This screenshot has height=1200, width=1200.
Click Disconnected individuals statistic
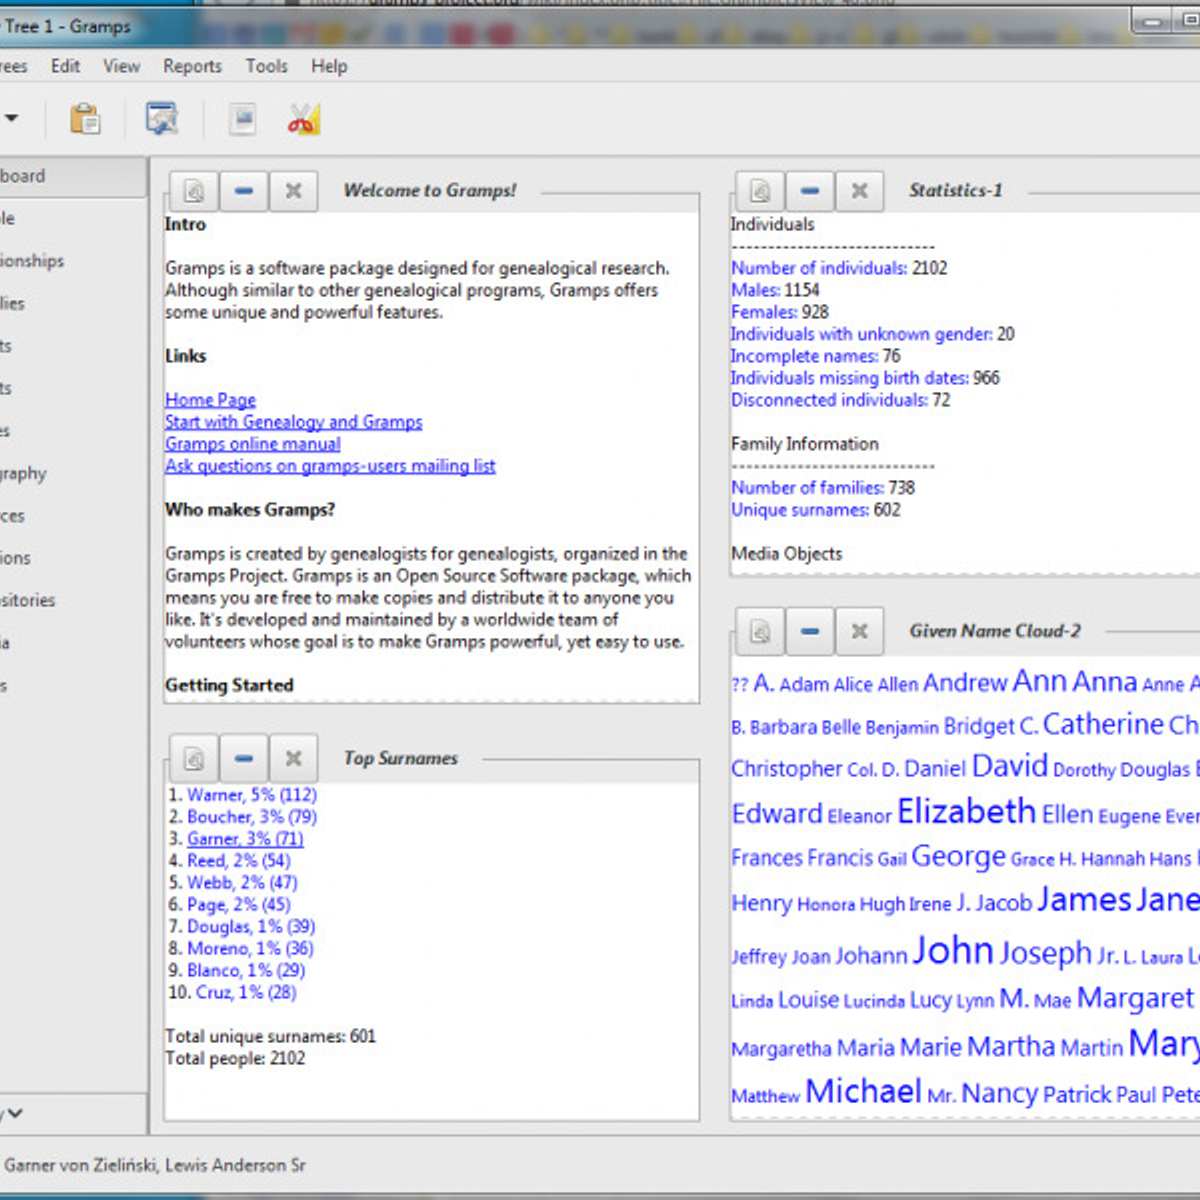829,400
